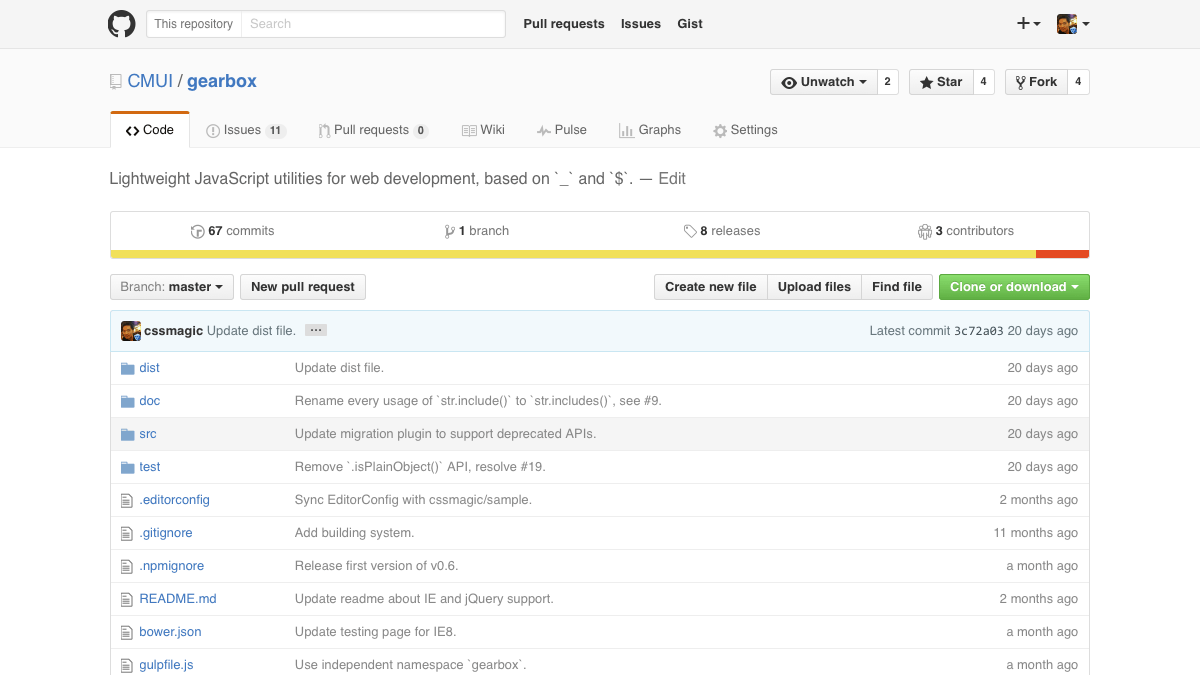Image resolution: width=1200 pixels, height=675 pixels.
Task: View the stargazers count 4
Action: click(x=983, y=82)
